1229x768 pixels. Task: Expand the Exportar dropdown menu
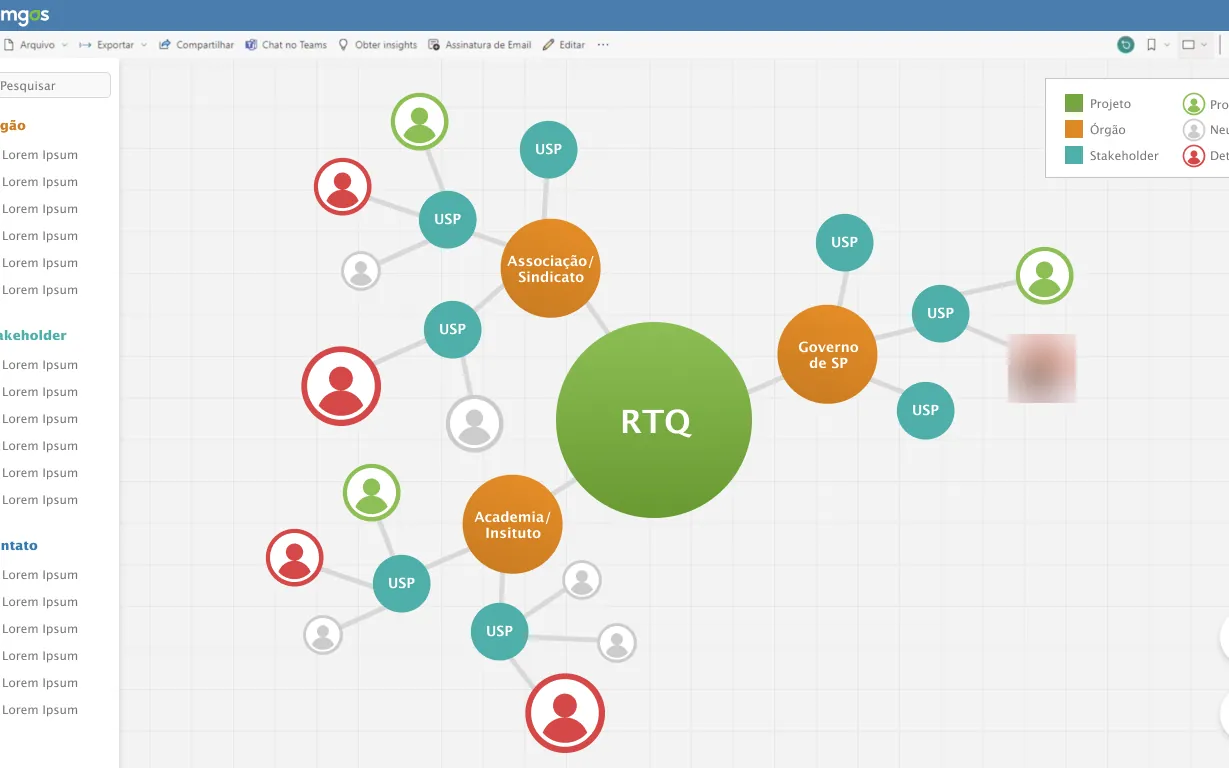point(144,45)
